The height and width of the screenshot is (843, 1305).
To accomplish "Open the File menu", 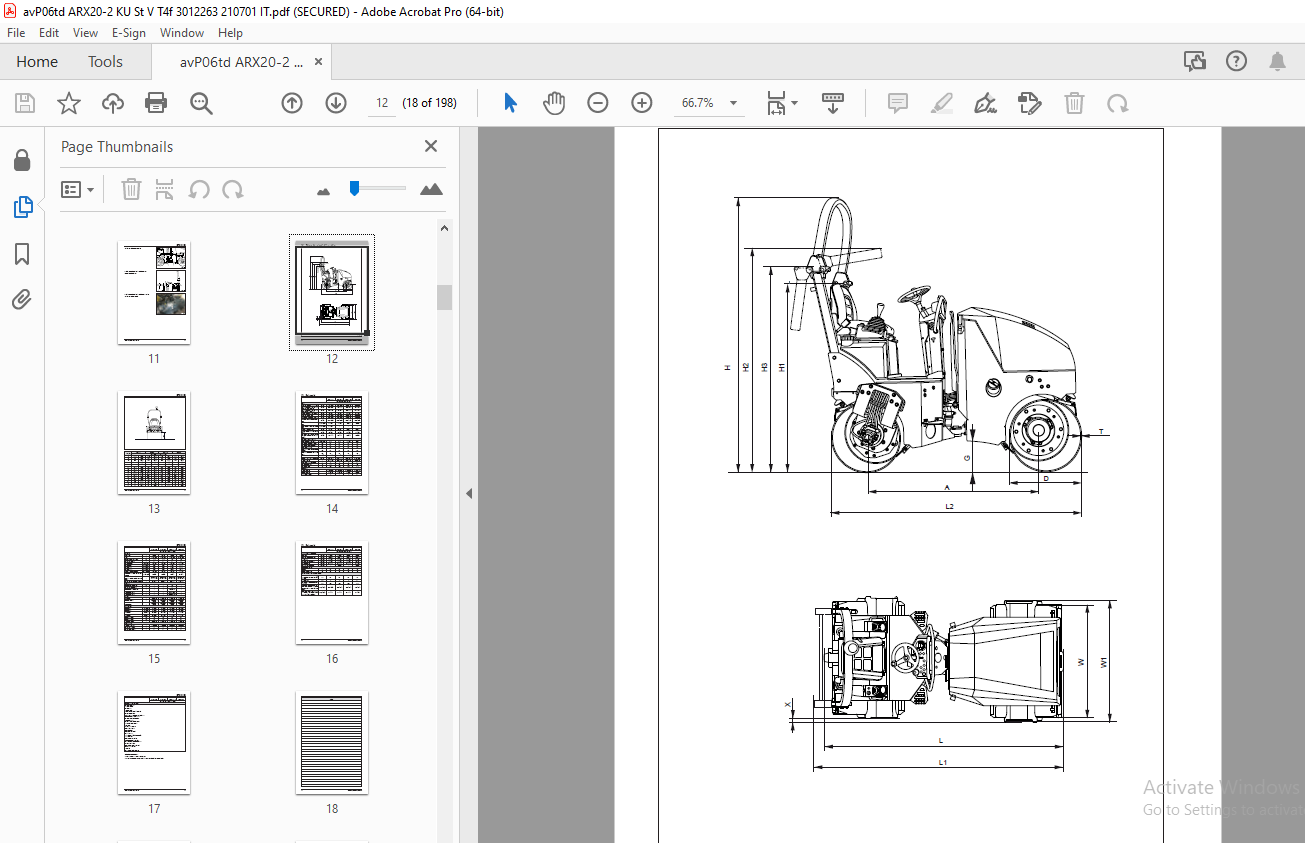I will tap(16, 33).
